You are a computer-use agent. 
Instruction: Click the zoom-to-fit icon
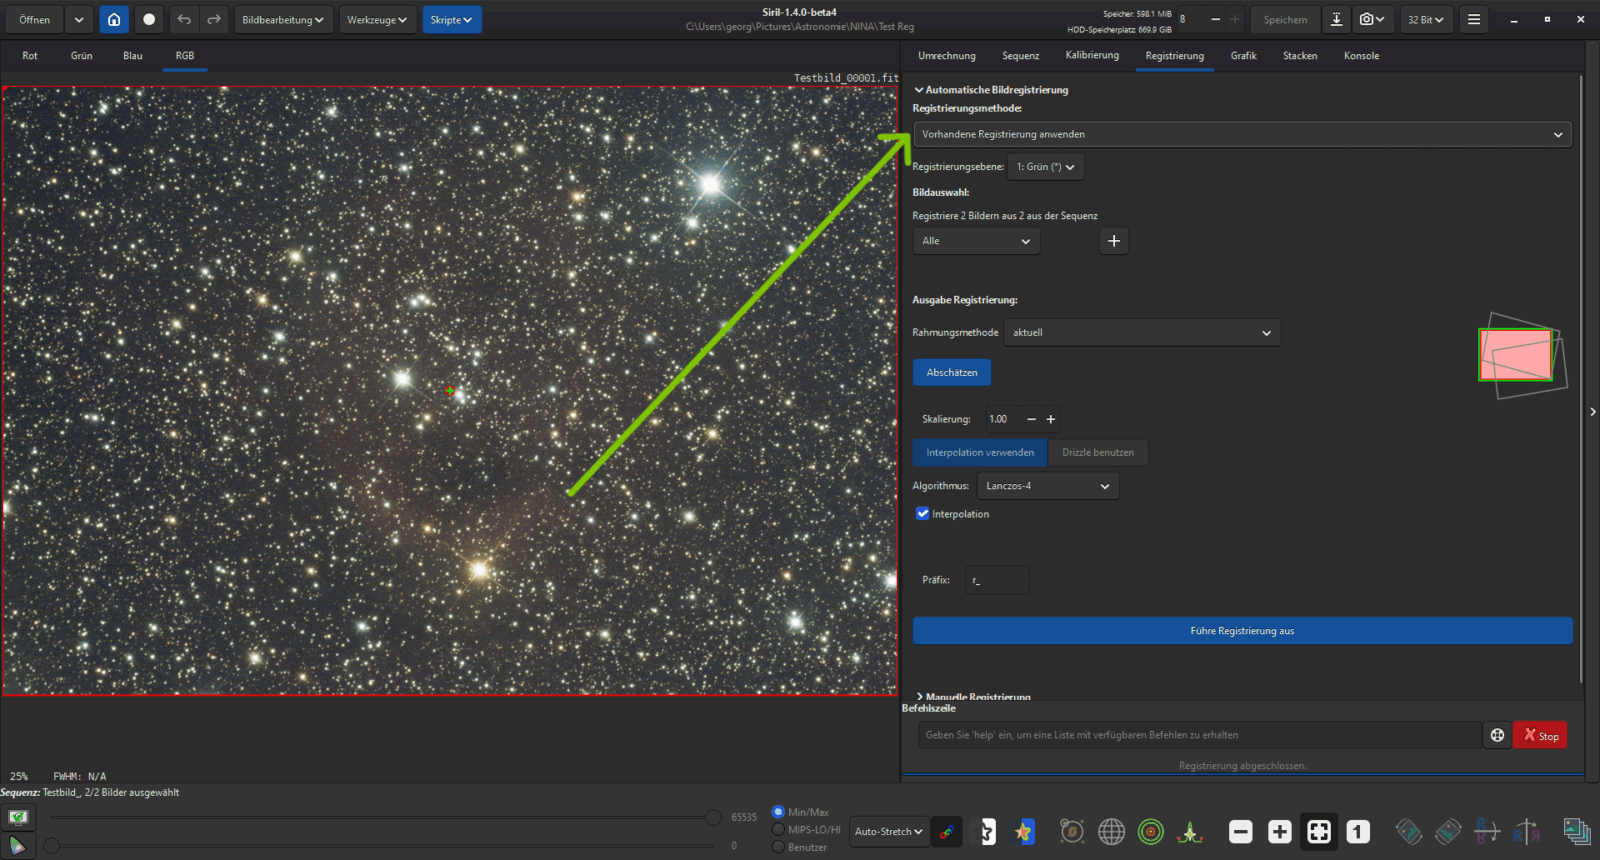point(1319,831)
